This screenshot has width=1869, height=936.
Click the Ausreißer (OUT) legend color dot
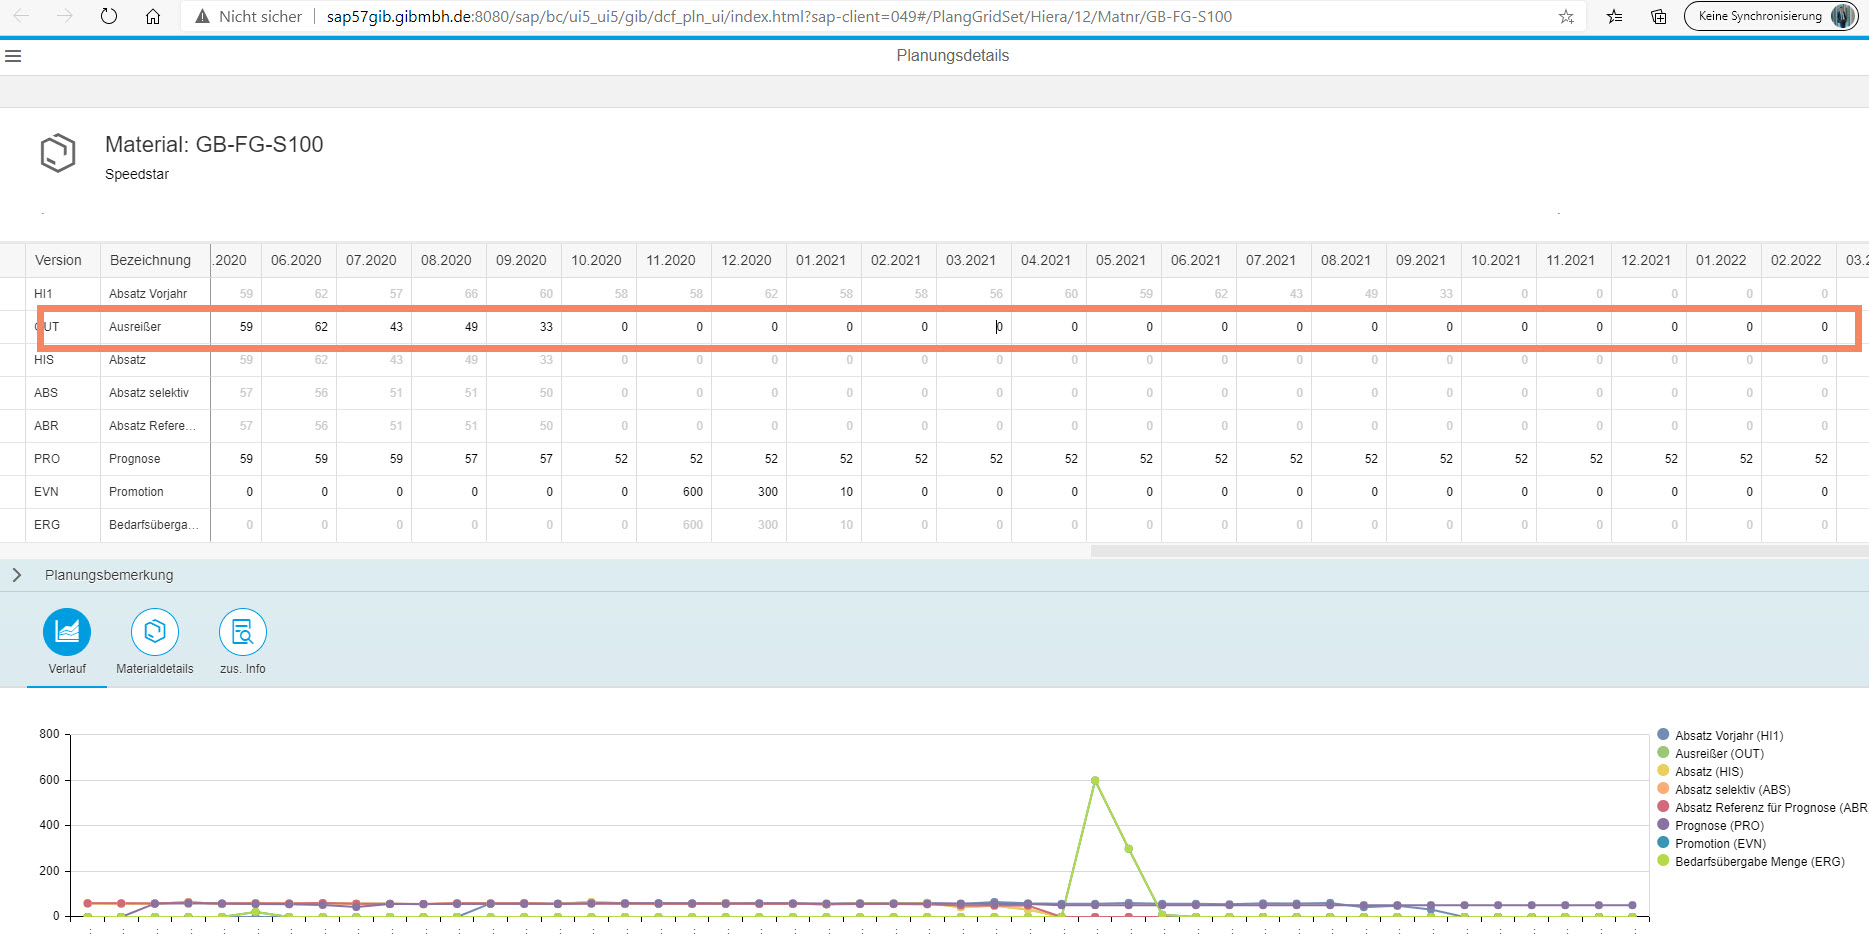pos(1663,753)
